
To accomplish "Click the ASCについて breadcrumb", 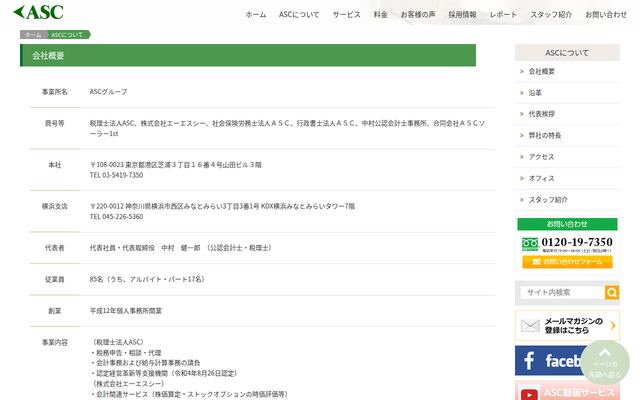I will coord(67,35).
